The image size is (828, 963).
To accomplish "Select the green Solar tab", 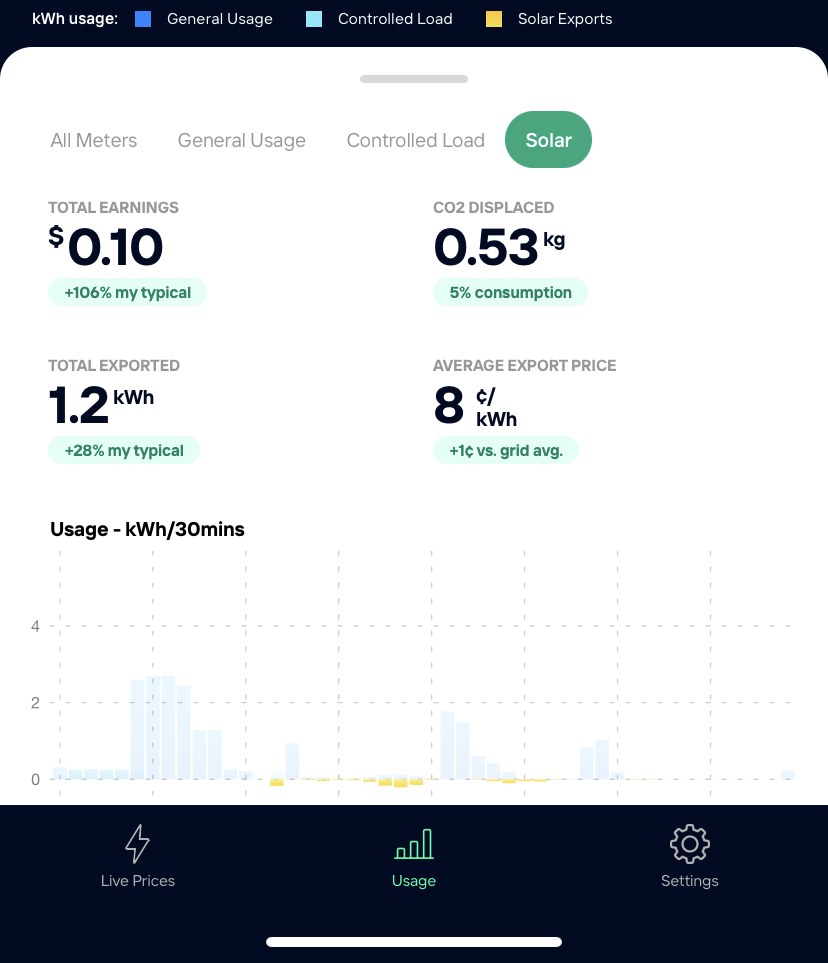I will coord(549,140).
